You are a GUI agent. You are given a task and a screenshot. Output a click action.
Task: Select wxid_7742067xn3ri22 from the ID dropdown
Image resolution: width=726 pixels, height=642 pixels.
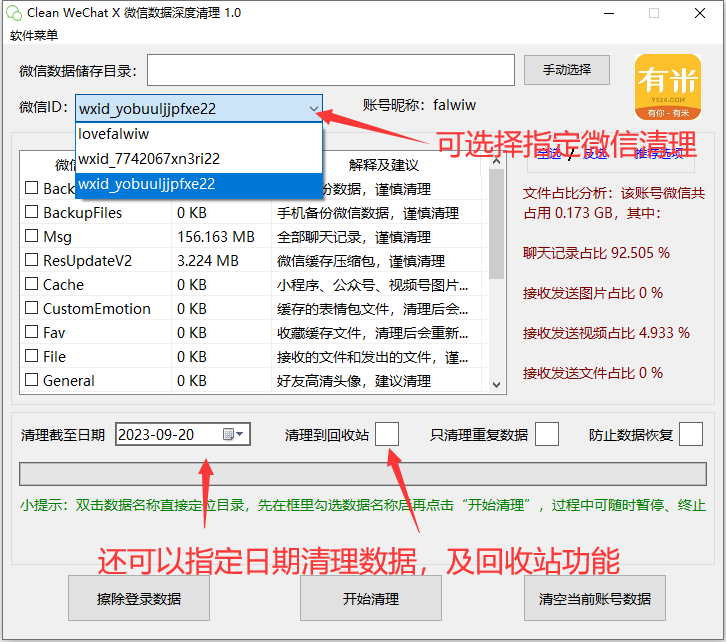(x=199, y=159)
